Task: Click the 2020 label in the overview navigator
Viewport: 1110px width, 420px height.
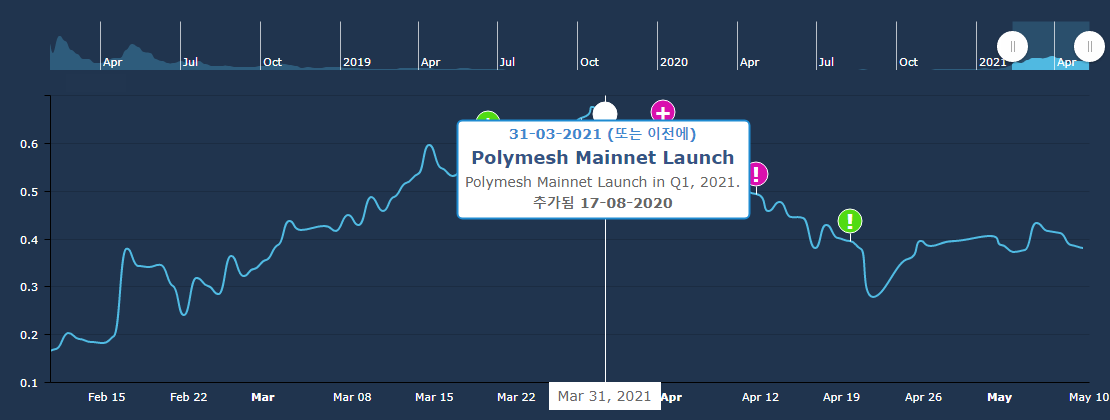Action: [674, 62]
